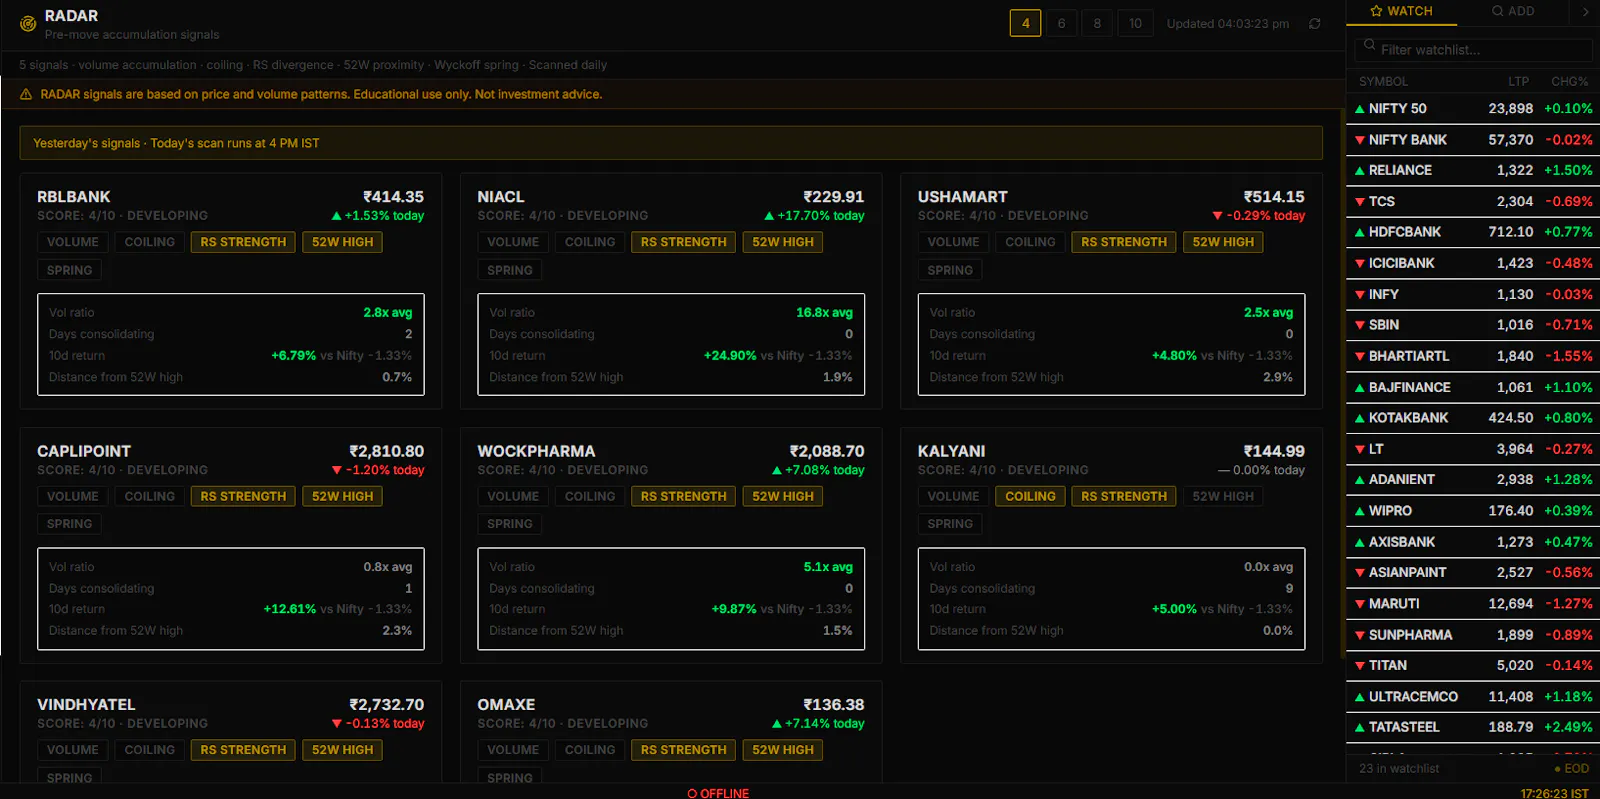Click the chevron arrow beside the ADD tab
1600x799 pixels.
pos(1585,11)
